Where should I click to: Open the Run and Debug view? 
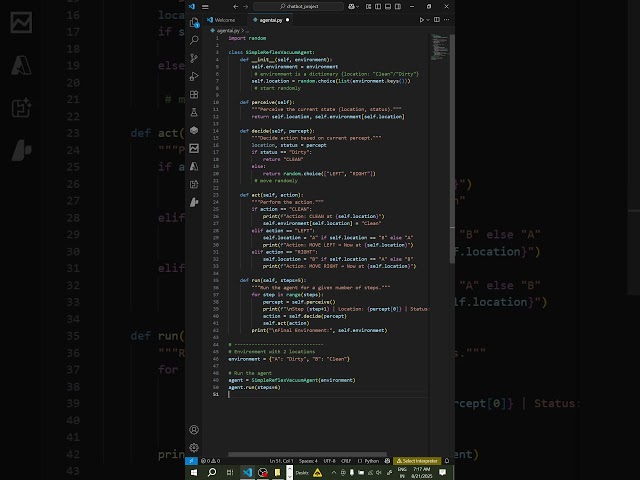(x=194, y=76)
